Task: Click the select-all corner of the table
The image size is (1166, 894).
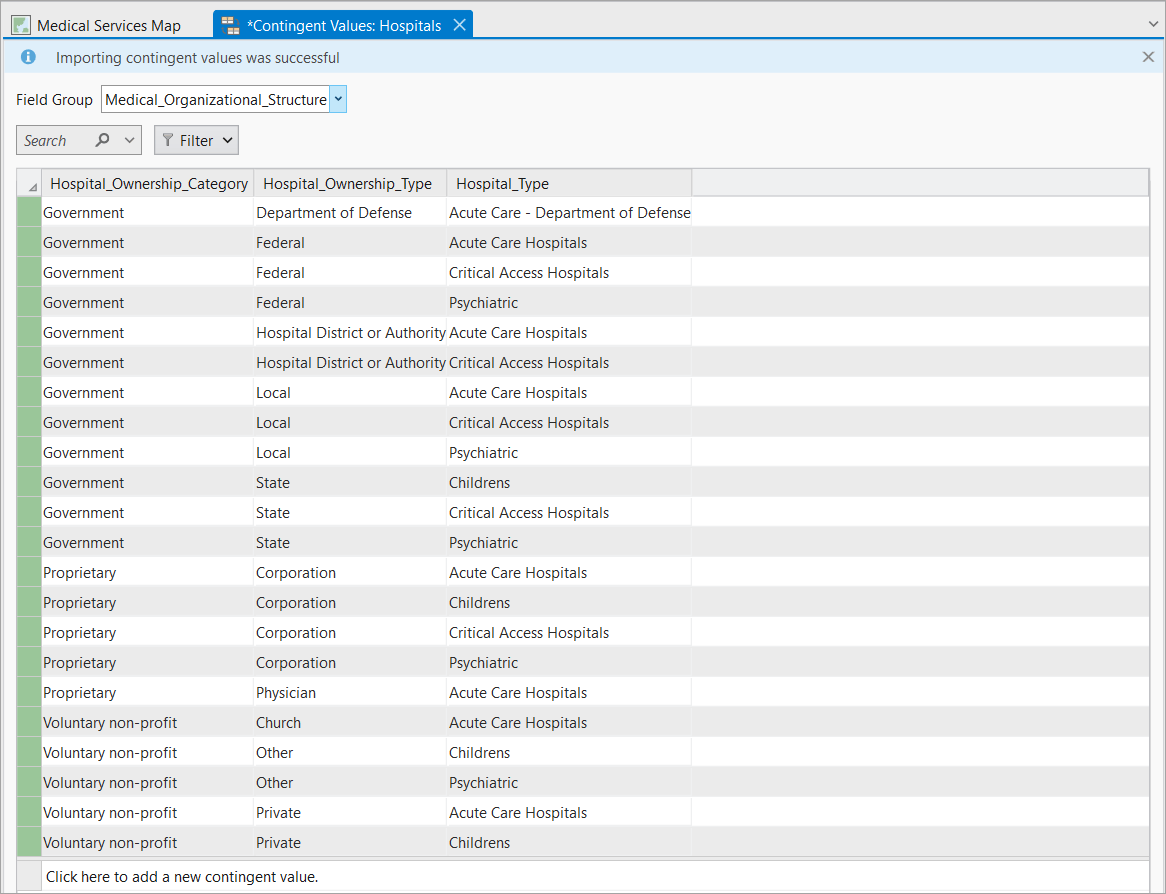Action: point(29,184)
